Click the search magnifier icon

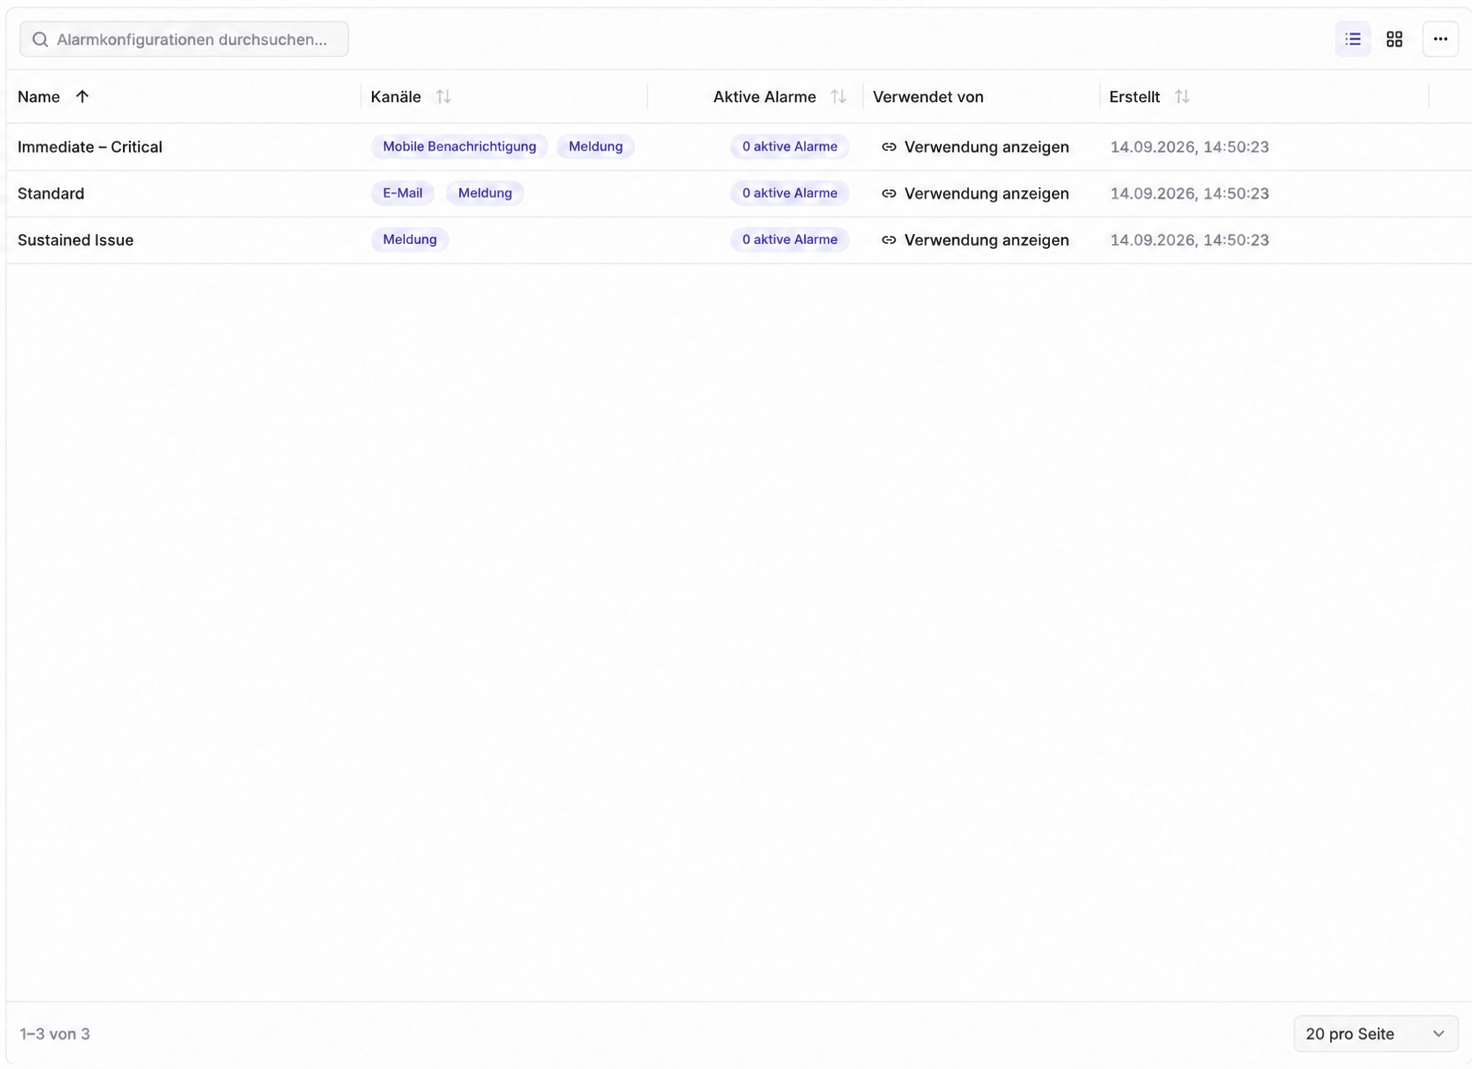point(40,39)
